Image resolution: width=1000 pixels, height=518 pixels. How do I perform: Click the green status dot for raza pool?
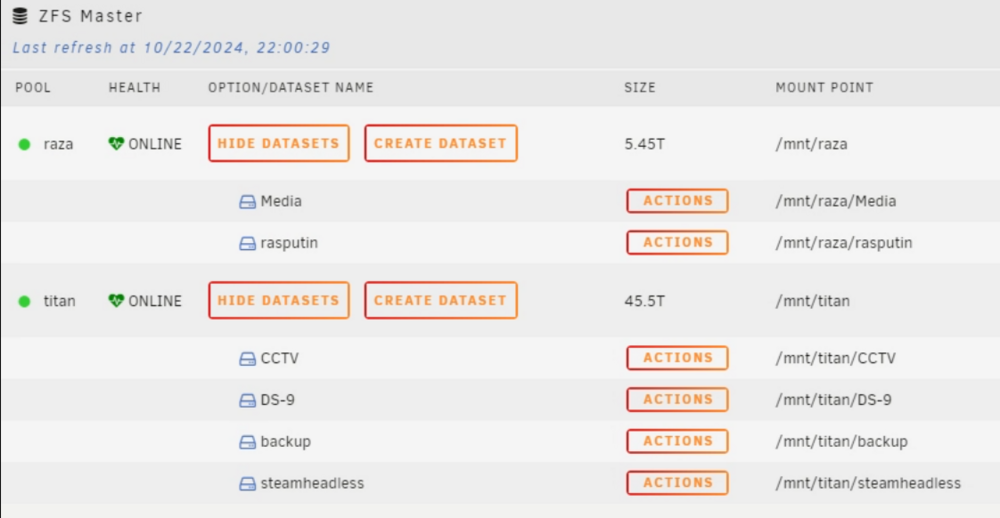[x=24, y=144]
